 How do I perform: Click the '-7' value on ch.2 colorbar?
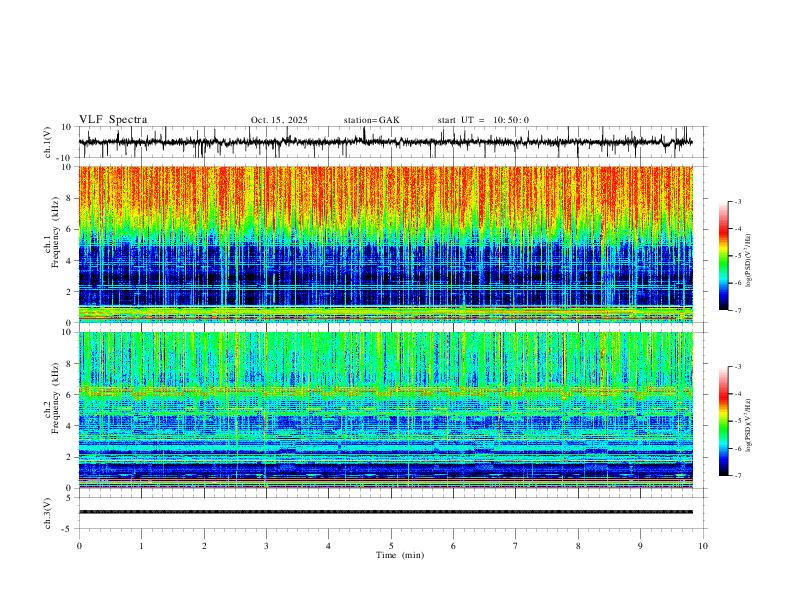click(x=738, y=476)
